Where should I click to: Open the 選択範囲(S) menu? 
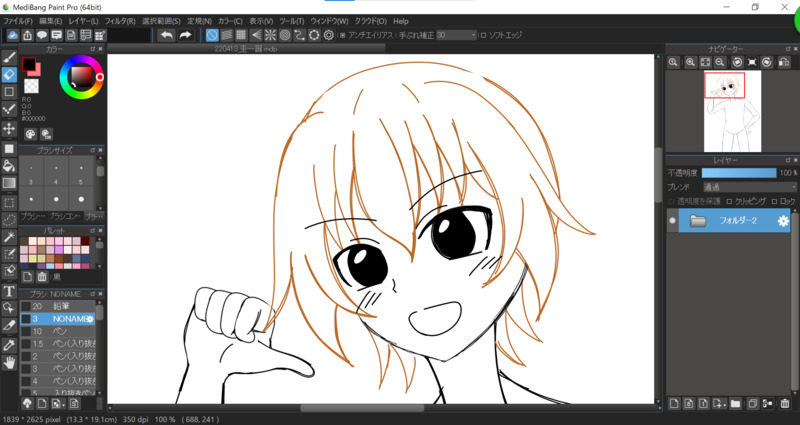click(x=161, y=21)
